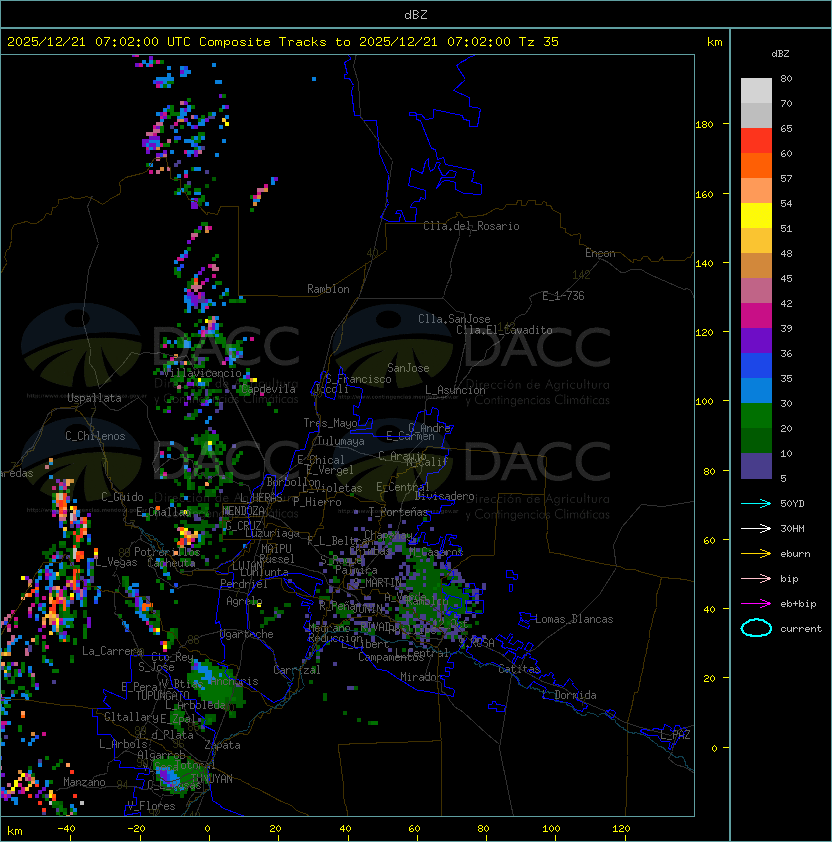Select the purple swatch in dBZ scale
Viewport: 832px width, 842px height.
(756, 340)
